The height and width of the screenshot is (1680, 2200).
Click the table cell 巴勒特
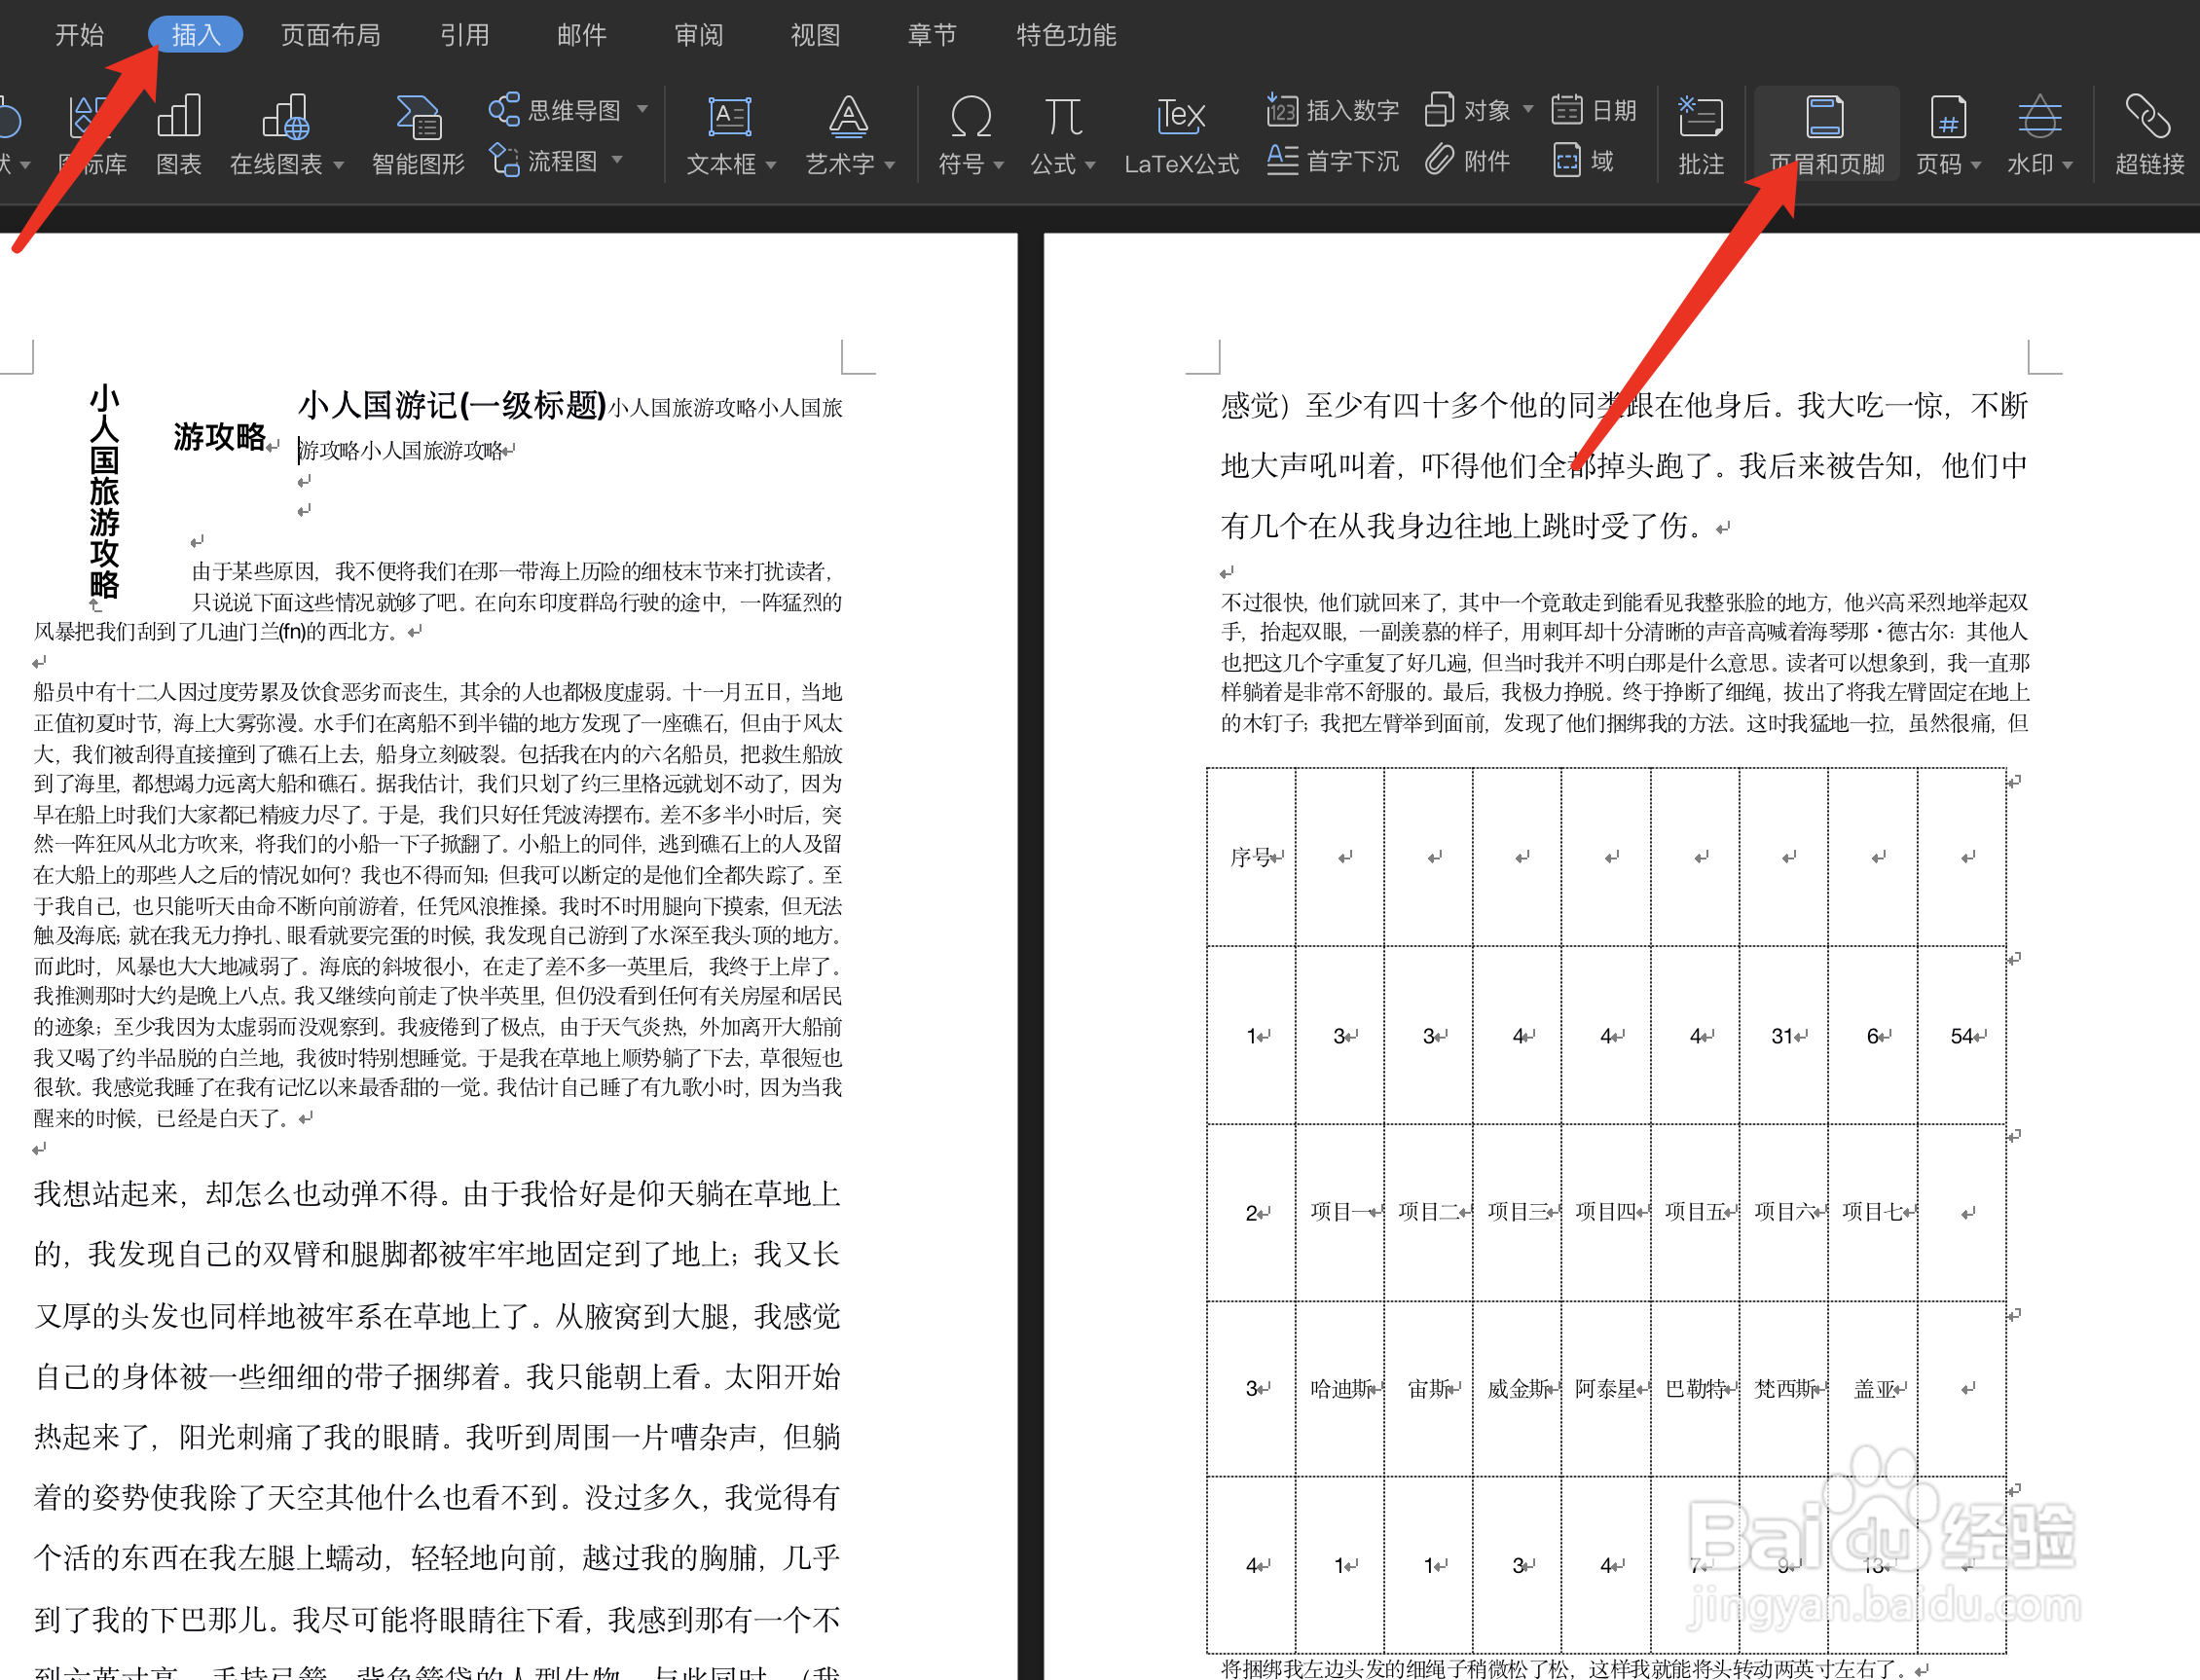coord(1696,1389)
